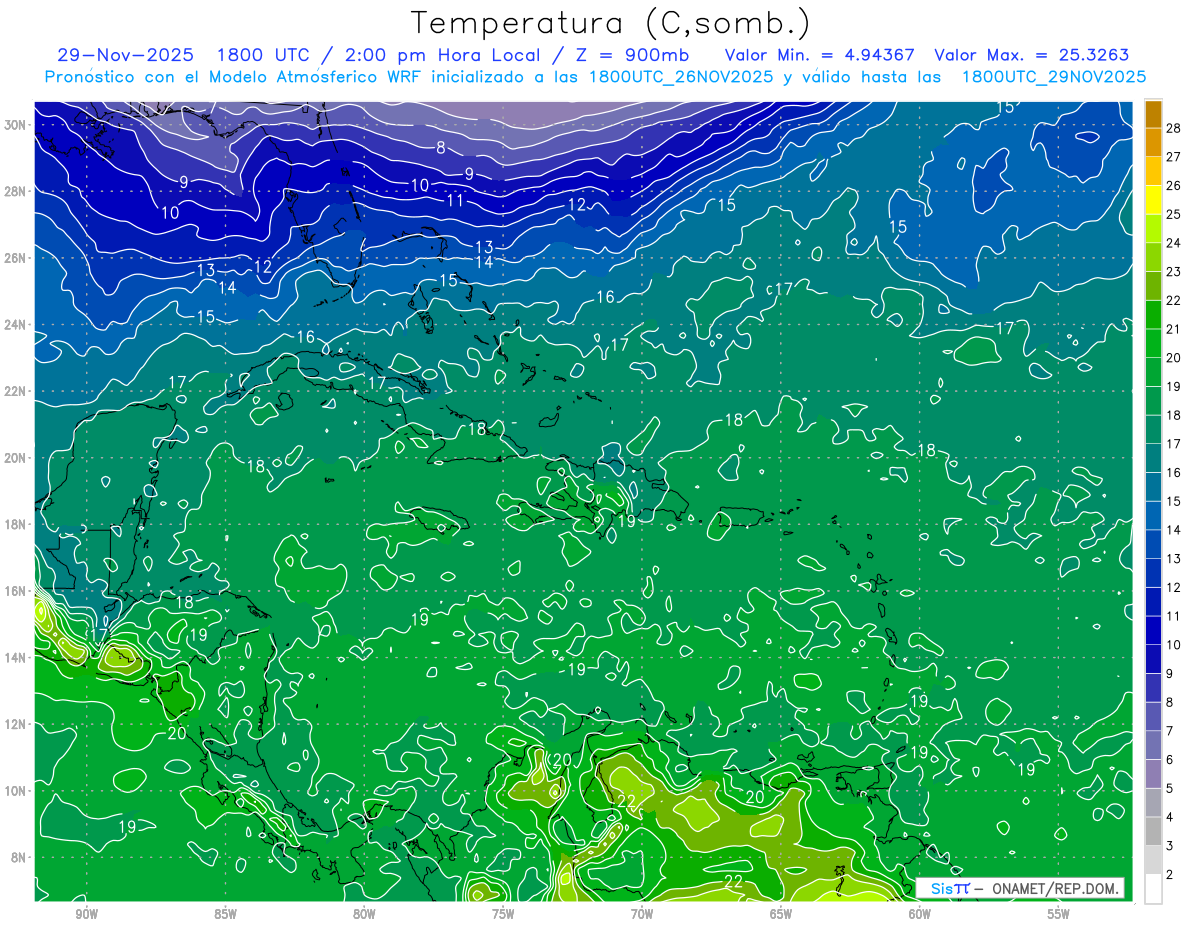Viewport: 1200px width, 927px height.
Task: Click the color scale label 25
Action: 1174,214
